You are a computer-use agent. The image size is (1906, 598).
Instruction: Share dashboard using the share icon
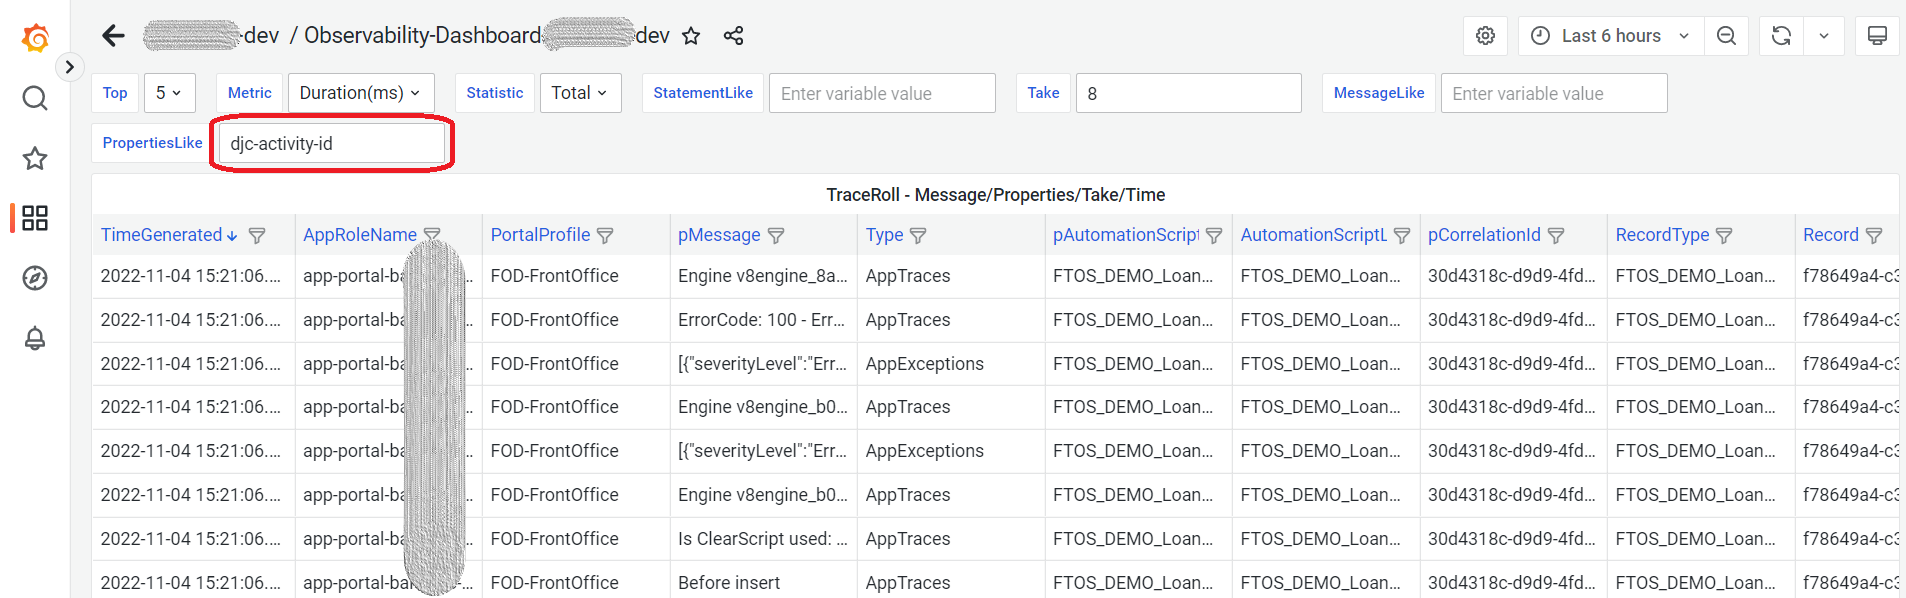pyautogui.click(x=733, y=36)
